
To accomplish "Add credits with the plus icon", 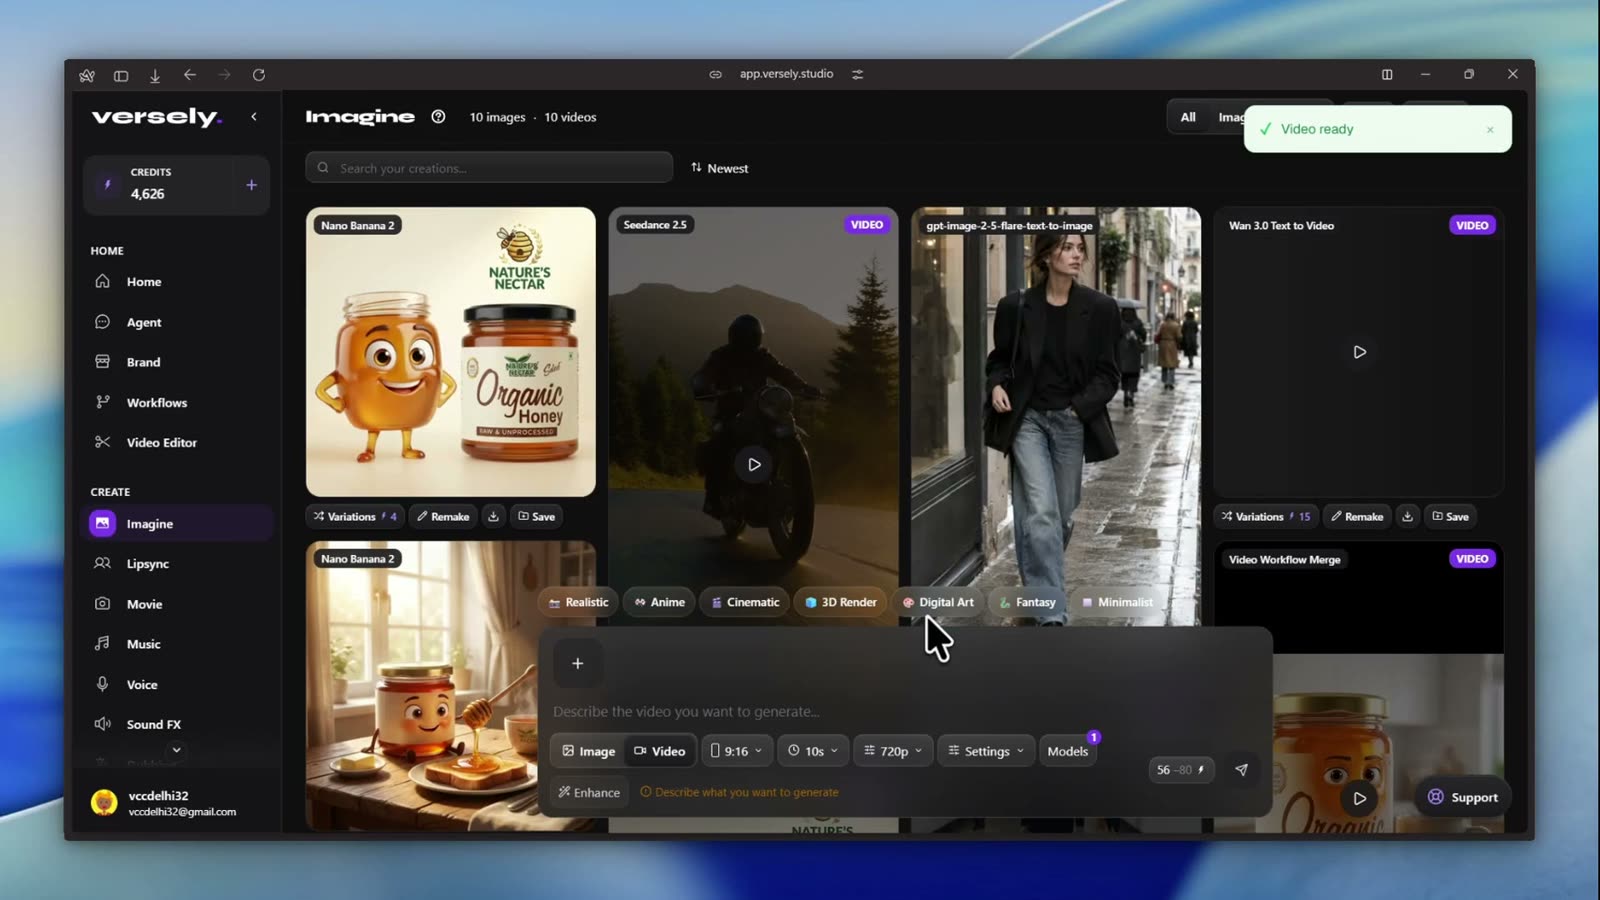I will tap(251, 185).
